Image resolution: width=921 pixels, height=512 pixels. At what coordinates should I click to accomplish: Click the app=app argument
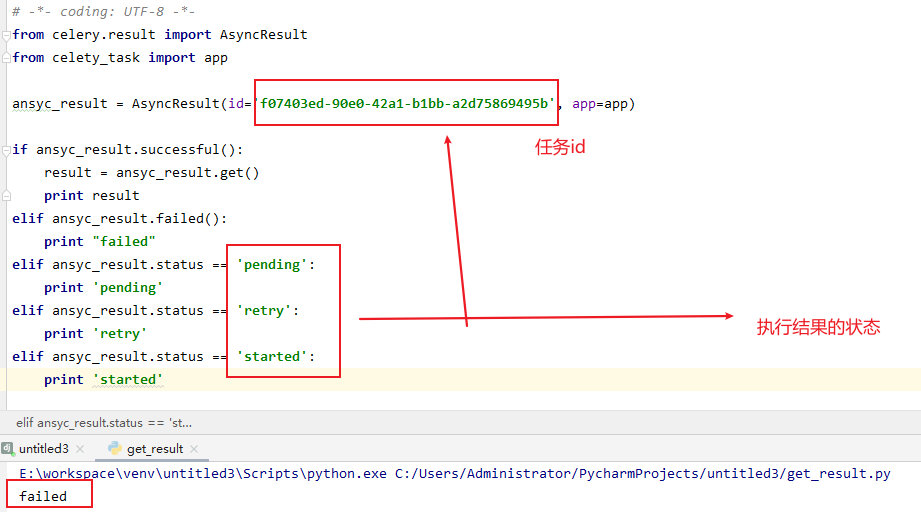[600, 104]
